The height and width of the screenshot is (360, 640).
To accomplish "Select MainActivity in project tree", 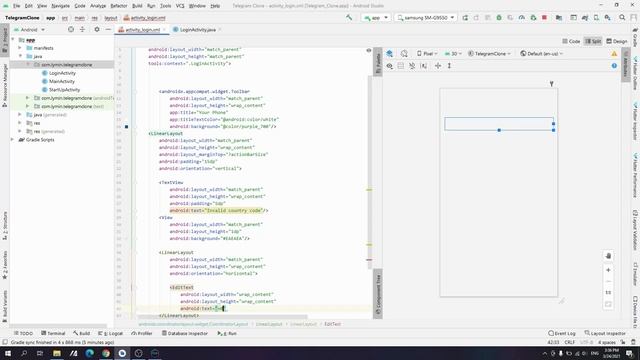I will (x=62, y=81).
